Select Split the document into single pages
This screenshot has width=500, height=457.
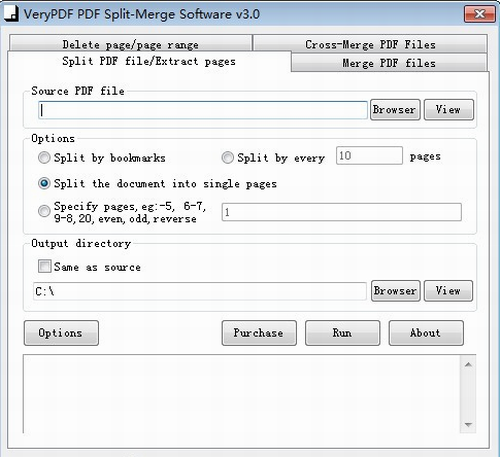(44, 183)
